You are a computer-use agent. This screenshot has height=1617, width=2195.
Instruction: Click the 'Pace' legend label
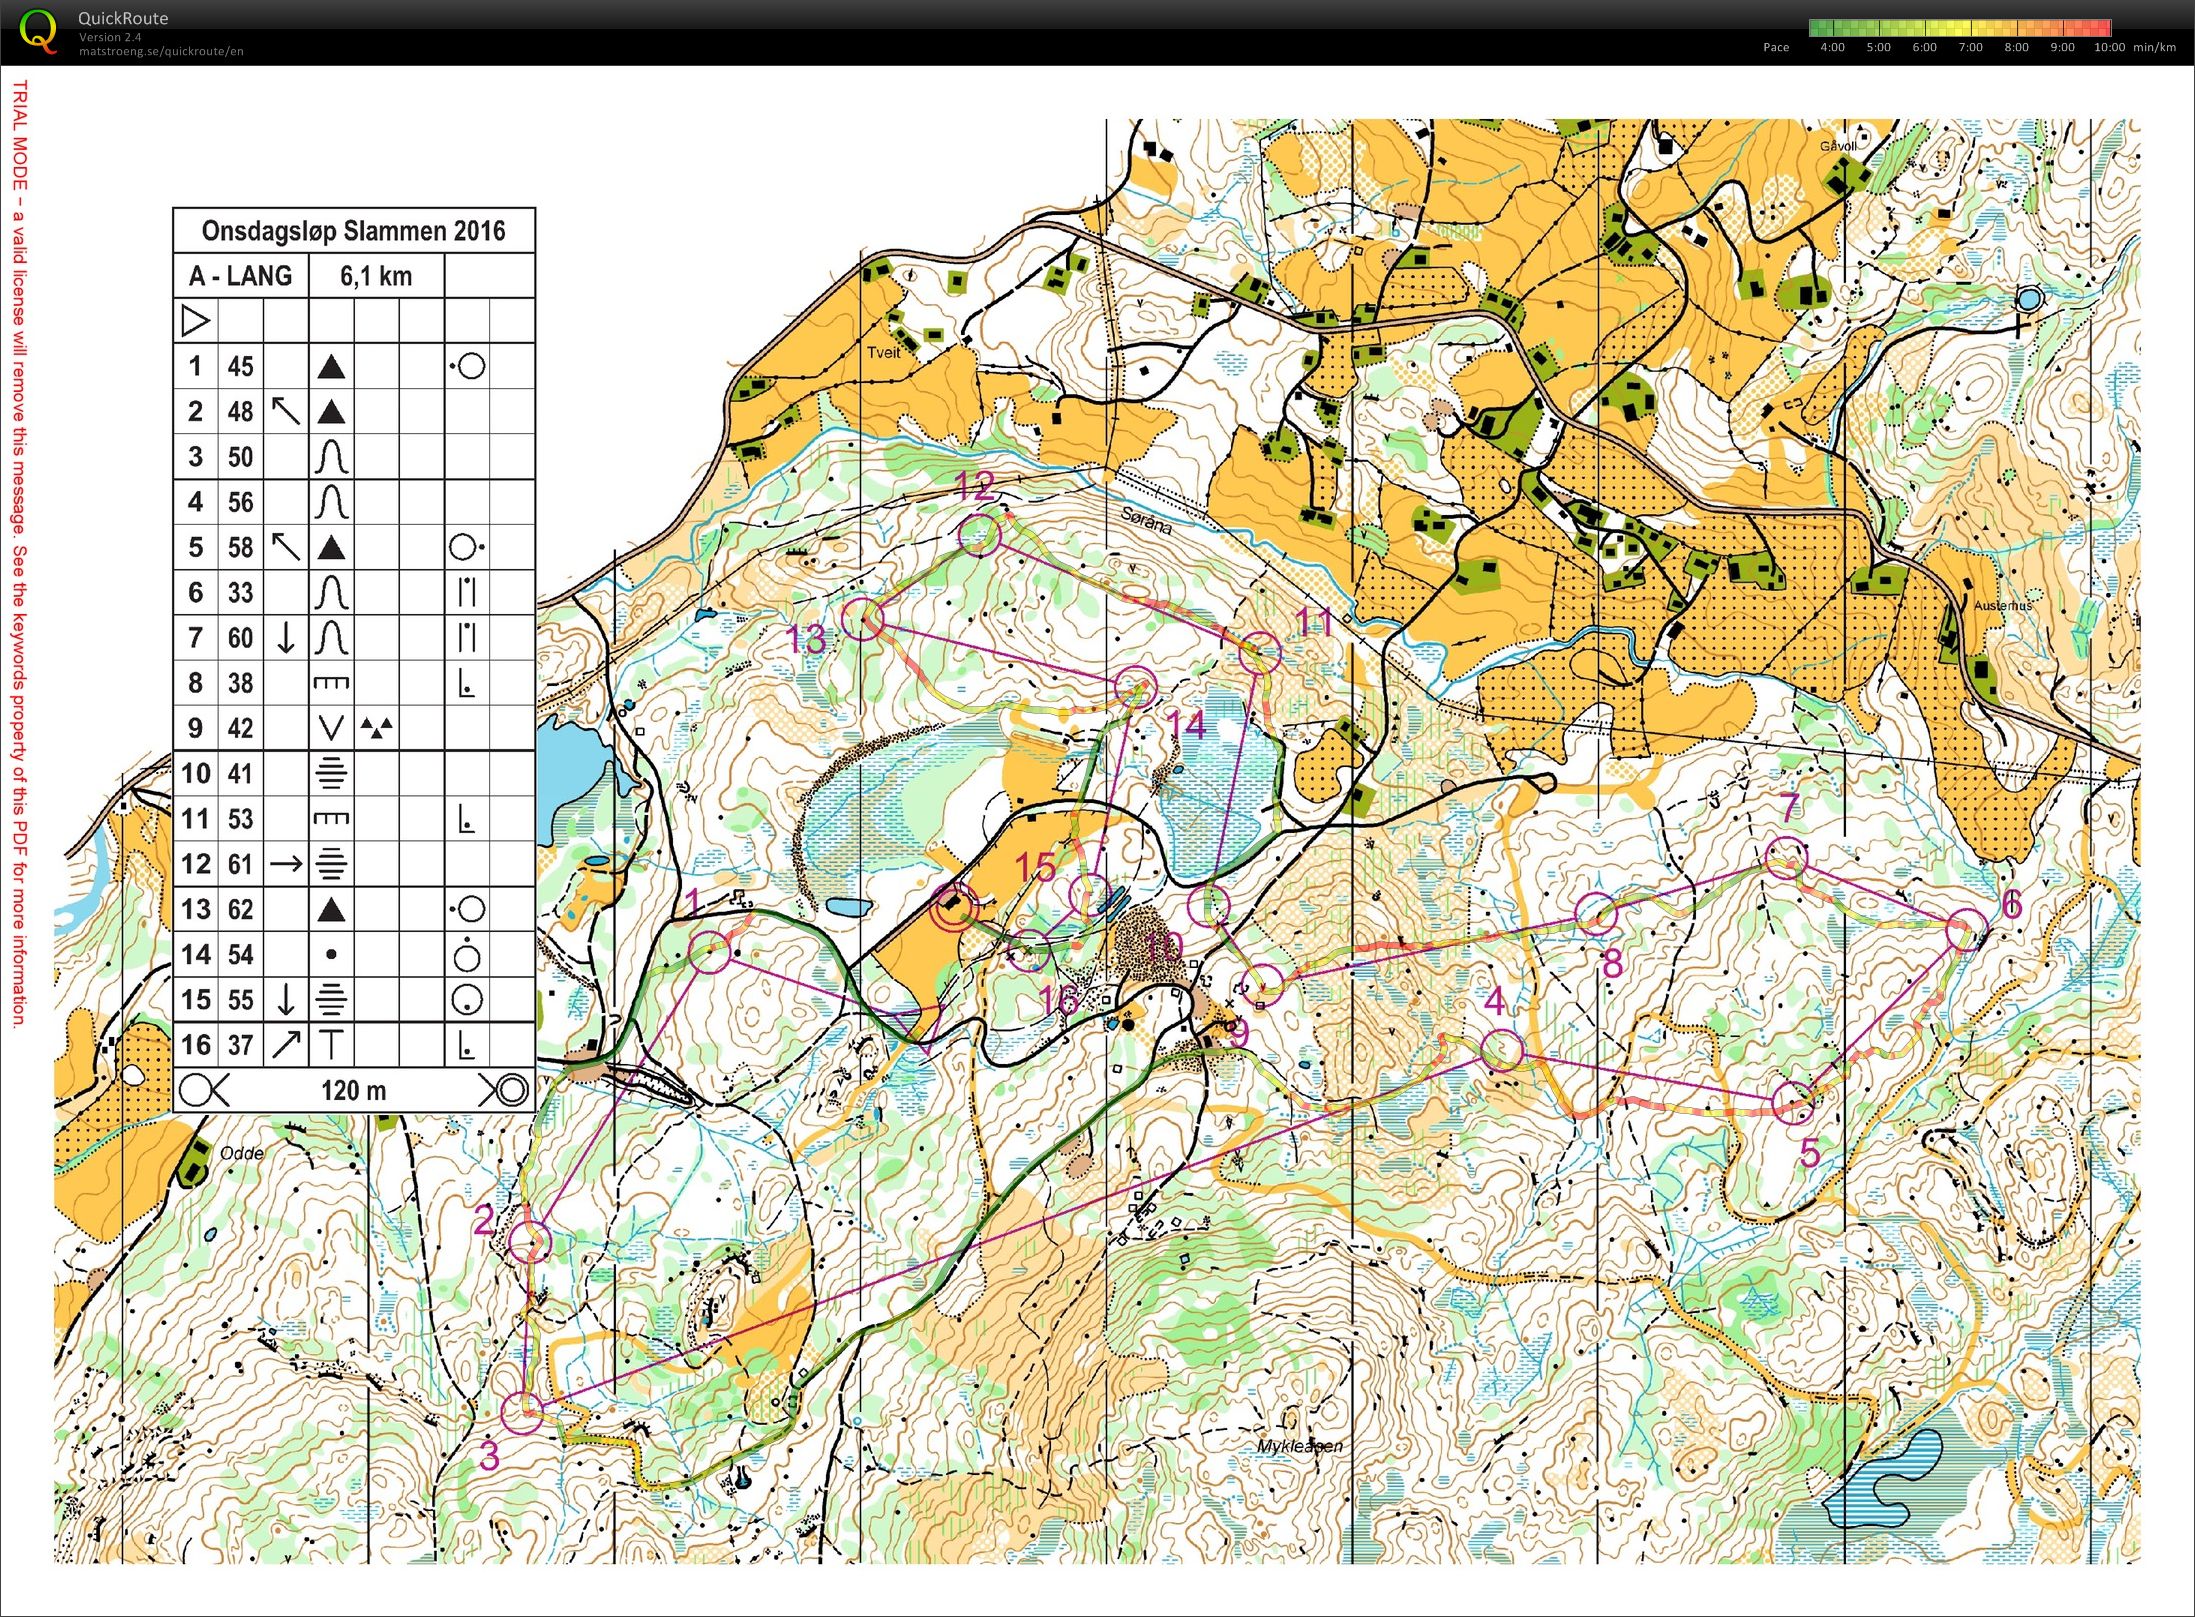[x=1776, y=48]
